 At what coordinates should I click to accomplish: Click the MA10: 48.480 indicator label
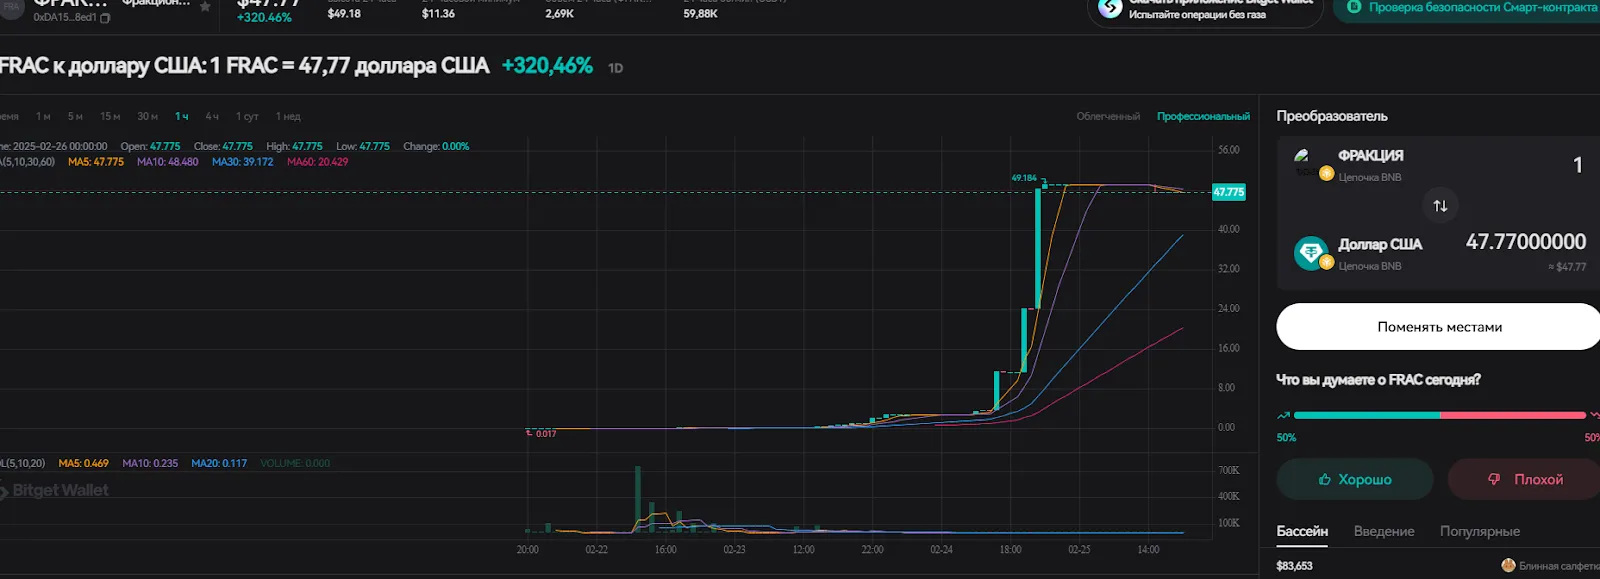[168, 162]
